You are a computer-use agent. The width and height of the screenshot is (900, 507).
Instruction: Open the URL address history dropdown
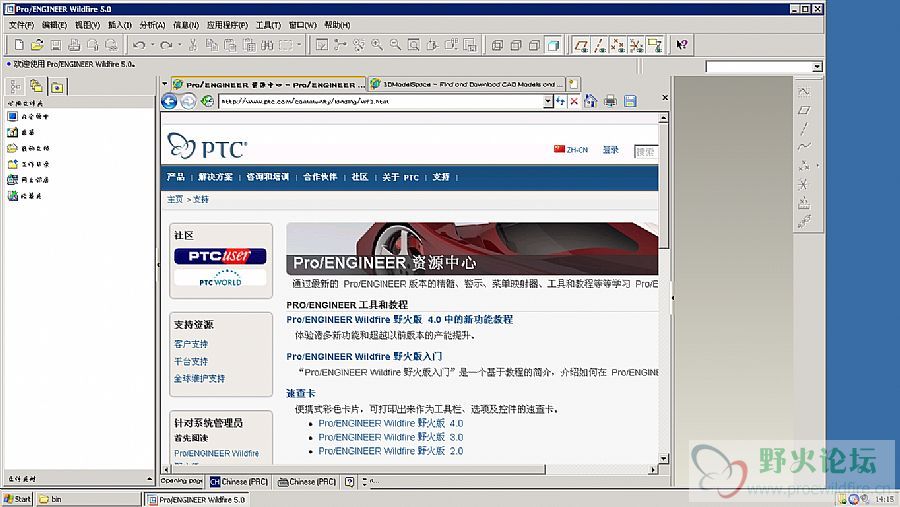point(548,101)
